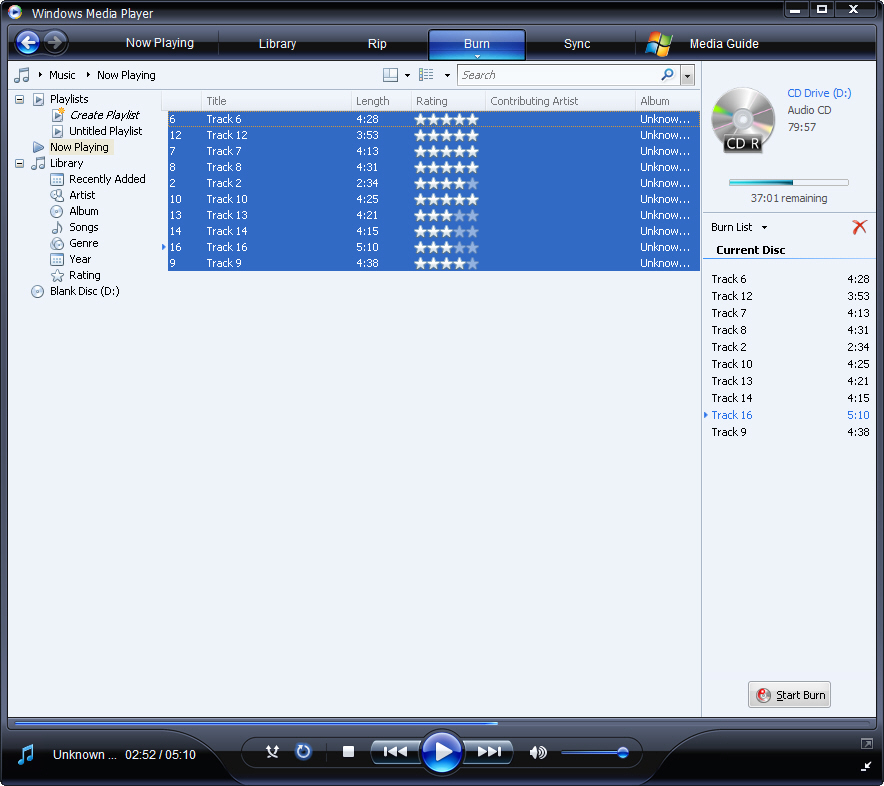The image size is (884, 786).
Task: Click the music note icon in player bar
Action: coord(25,754)
